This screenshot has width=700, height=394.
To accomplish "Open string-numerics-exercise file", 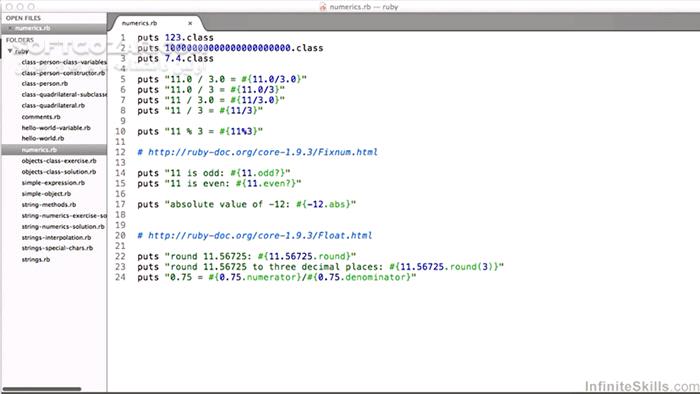I will 64,216.
